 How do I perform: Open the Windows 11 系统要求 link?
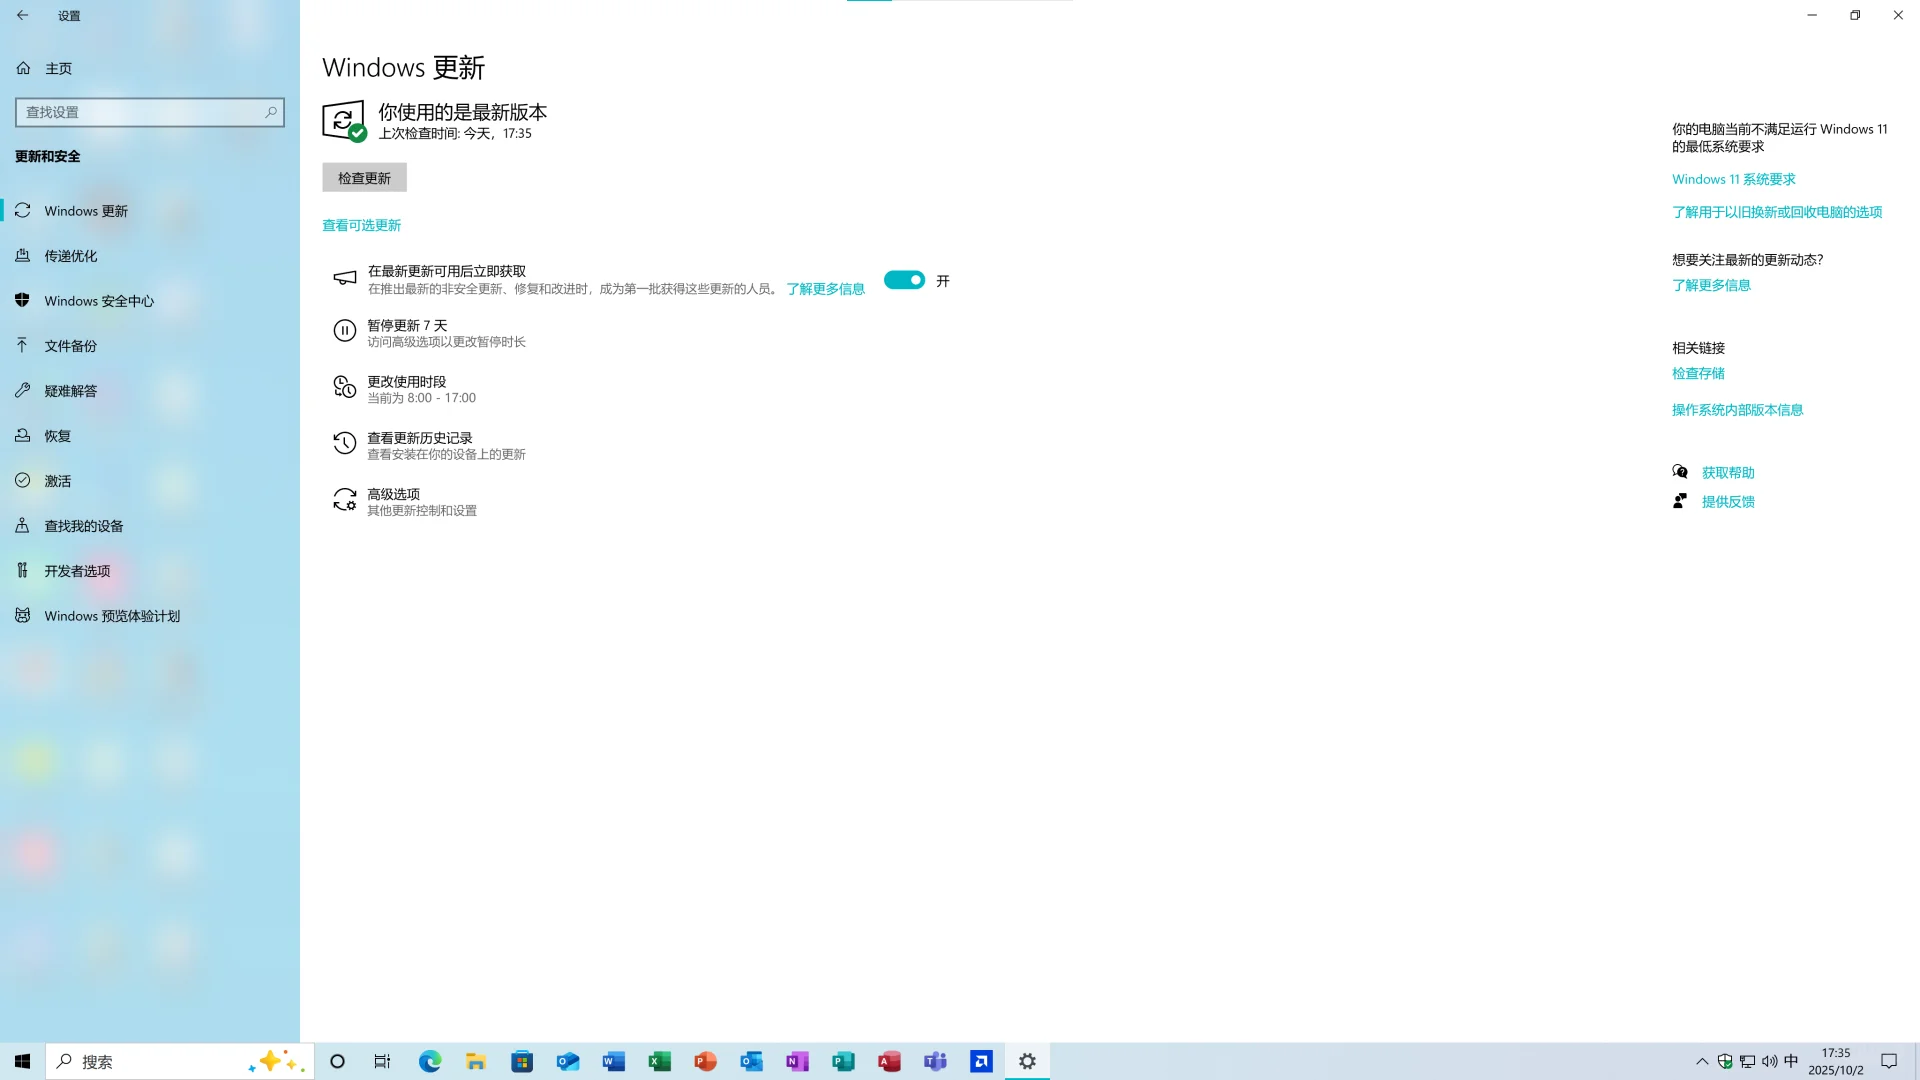coord(1733,178)
